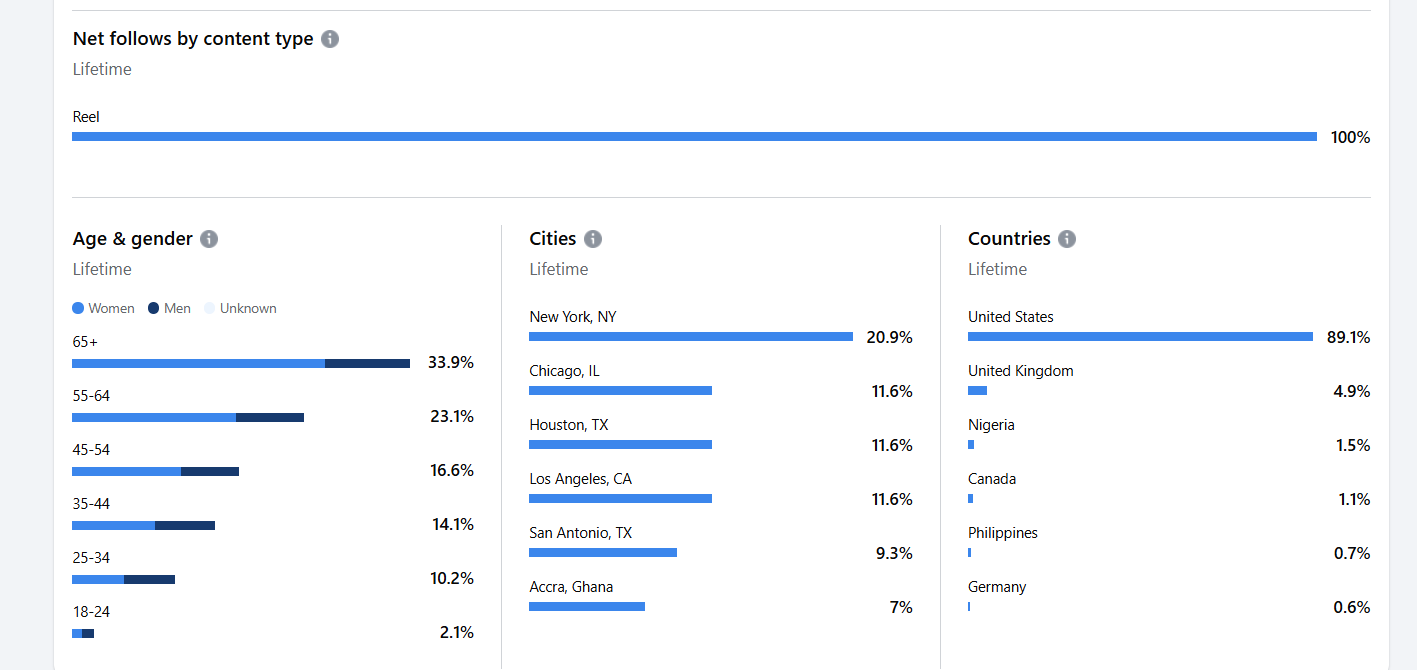1417x670 pixels.
Task: Click the United States country bar
Action: pyautogui.click(x=1140, y=337)
